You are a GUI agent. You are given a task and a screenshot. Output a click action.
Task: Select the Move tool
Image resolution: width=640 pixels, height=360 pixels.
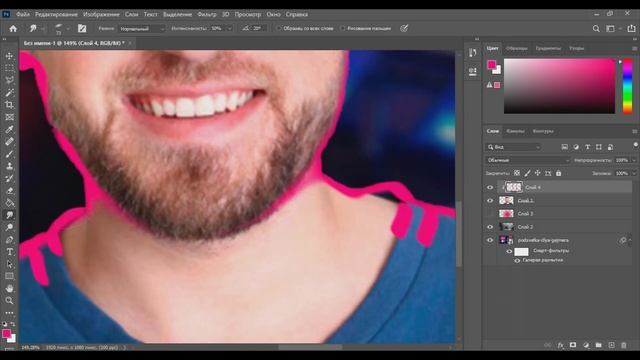pyautogui.click(x=9, y=56)
